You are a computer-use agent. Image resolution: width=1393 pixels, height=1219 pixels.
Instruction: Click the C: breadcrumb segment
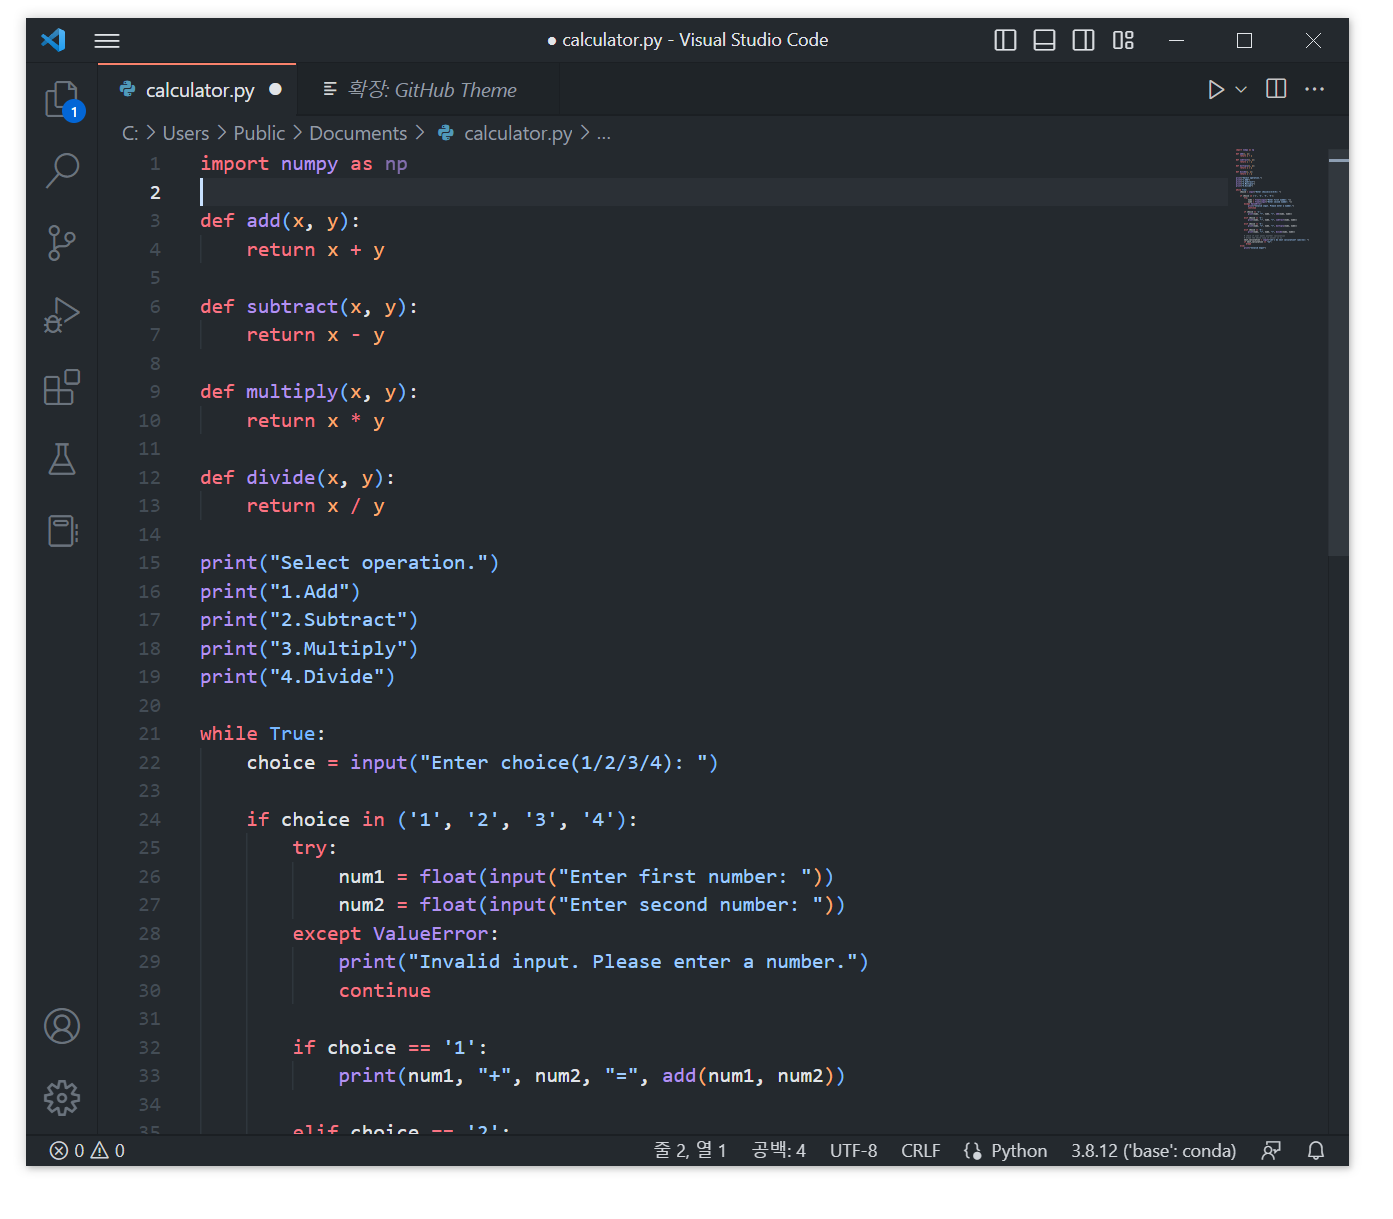[130, 133]
